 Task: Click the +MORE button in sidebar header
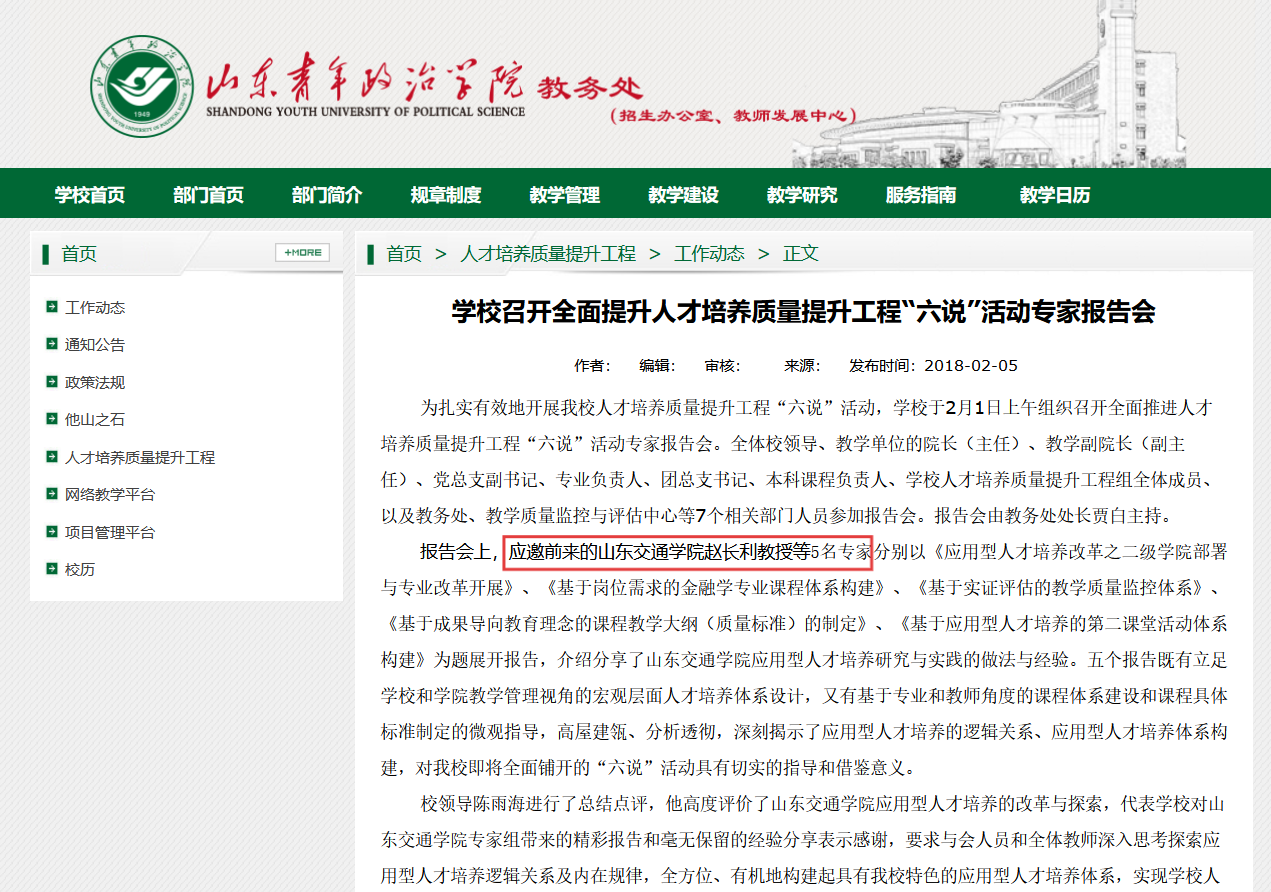click(x=302, y=253)
